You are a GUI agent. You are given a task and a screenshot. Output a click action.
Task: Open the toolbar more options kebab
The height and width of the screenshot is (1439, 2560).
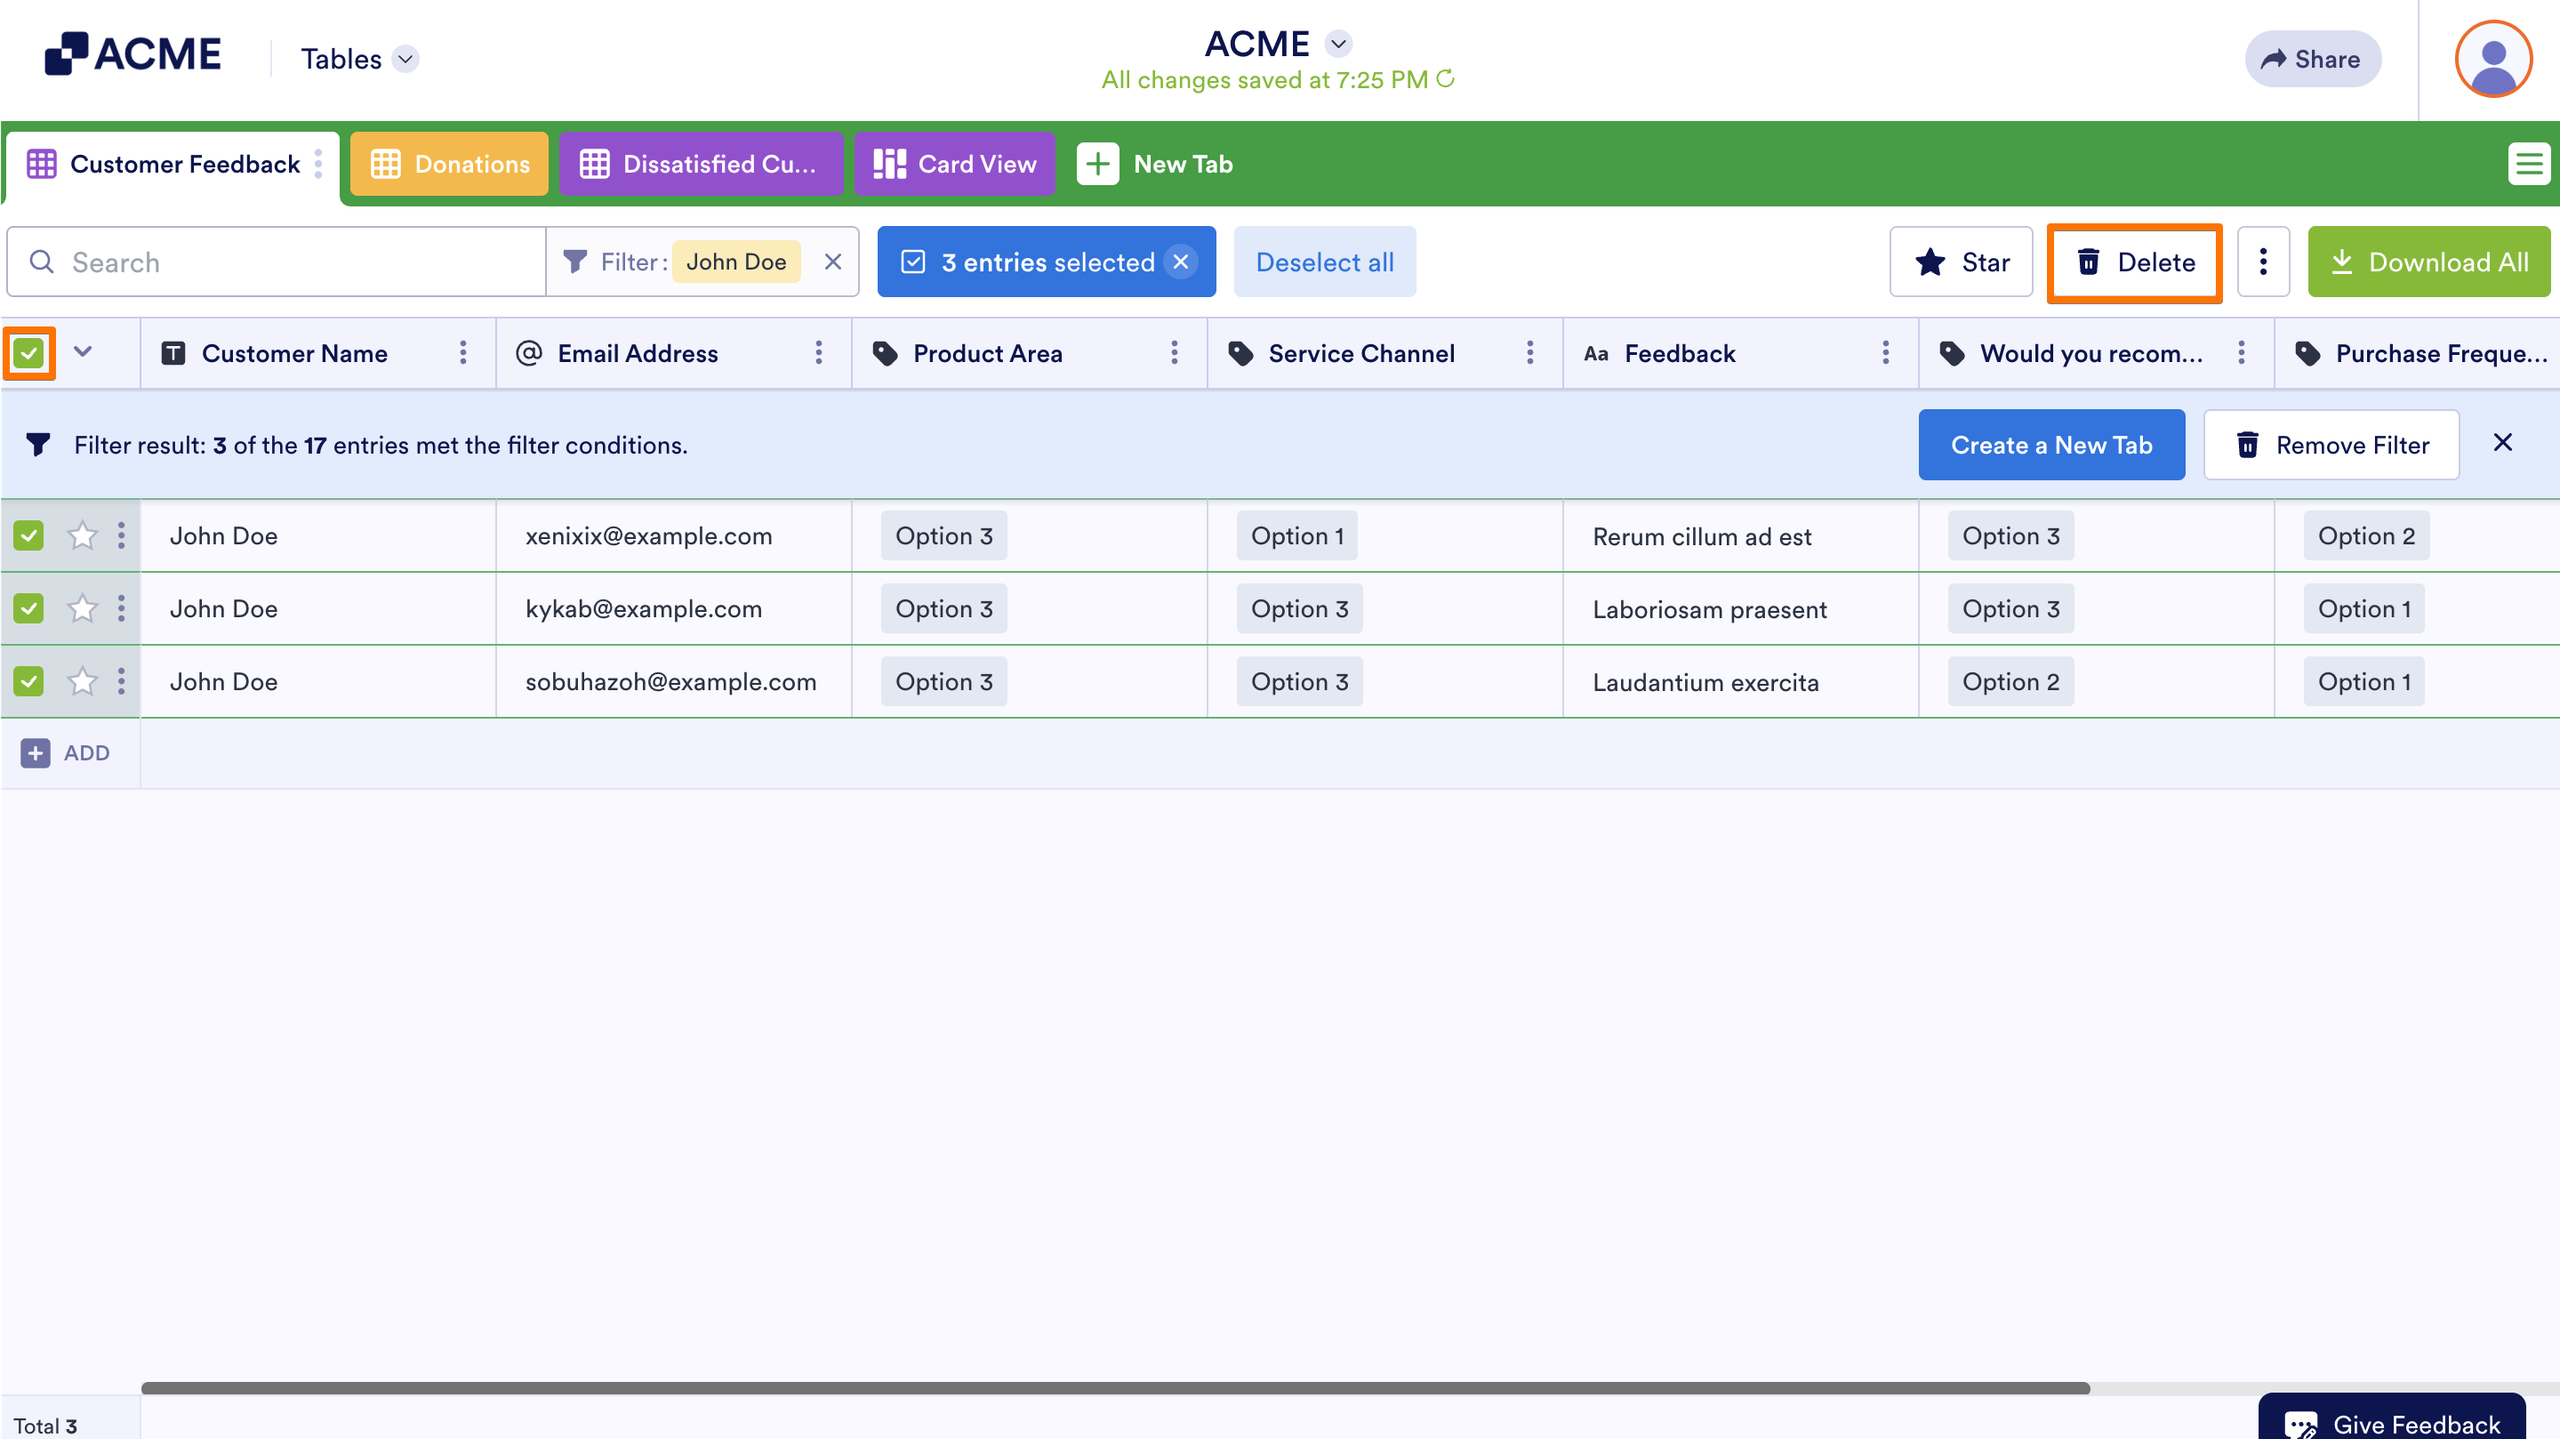tap(2263, 262)
